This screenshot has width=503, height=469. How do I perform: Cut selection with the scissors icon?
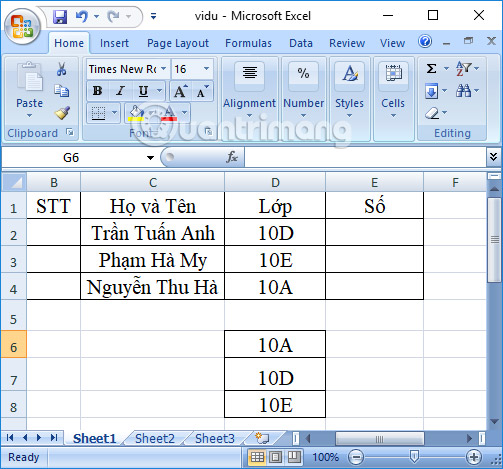coord(61,69)
